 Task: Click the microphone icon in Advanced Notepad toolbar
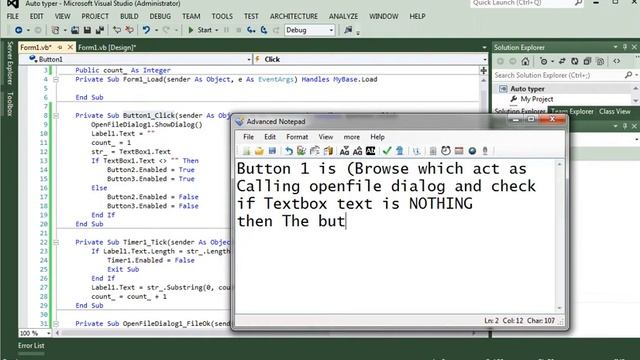[485, 151]
